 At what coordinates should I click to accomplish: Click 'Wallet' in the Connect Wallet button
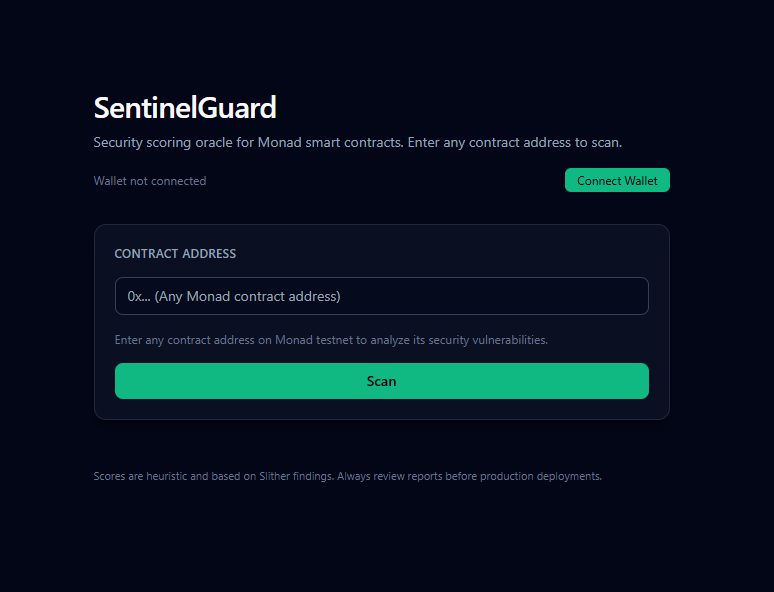click(x=641, y=181)
